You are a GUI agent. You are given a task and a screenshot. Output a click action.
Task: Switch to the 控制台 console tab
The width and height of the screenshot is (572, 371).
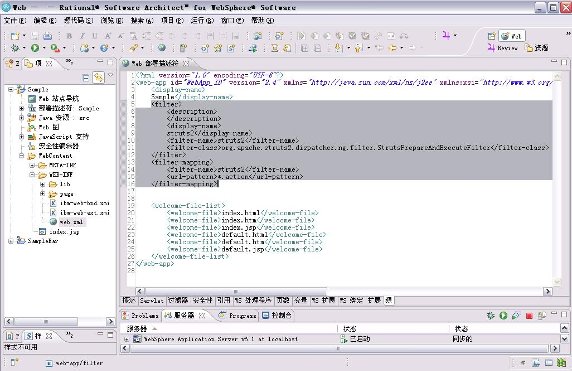pyautogui.click(x=277, y=316)
